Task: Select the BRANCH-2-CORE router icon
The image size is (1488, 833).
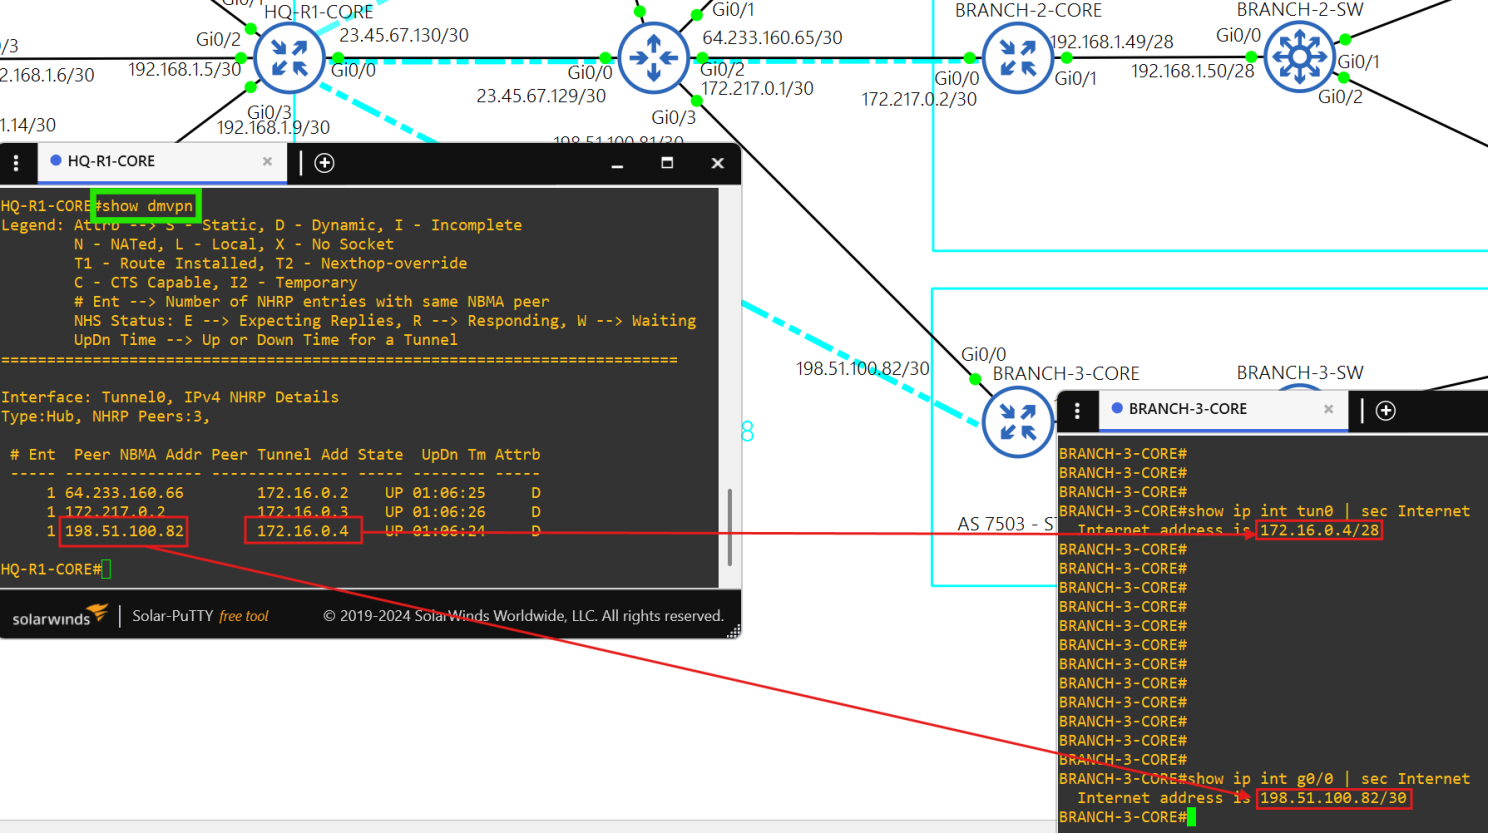Action: point(1017,57)
